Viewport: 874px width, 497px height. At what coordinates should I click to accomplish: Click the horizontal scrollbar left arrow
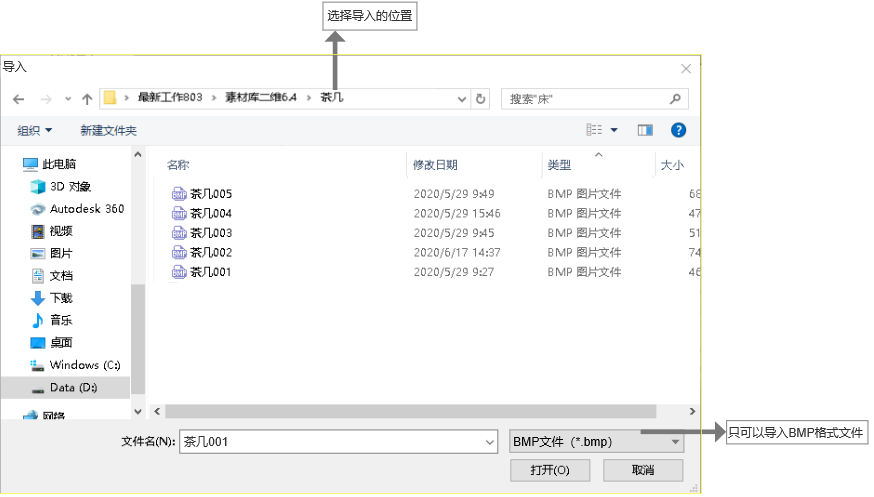click(157, 411)
